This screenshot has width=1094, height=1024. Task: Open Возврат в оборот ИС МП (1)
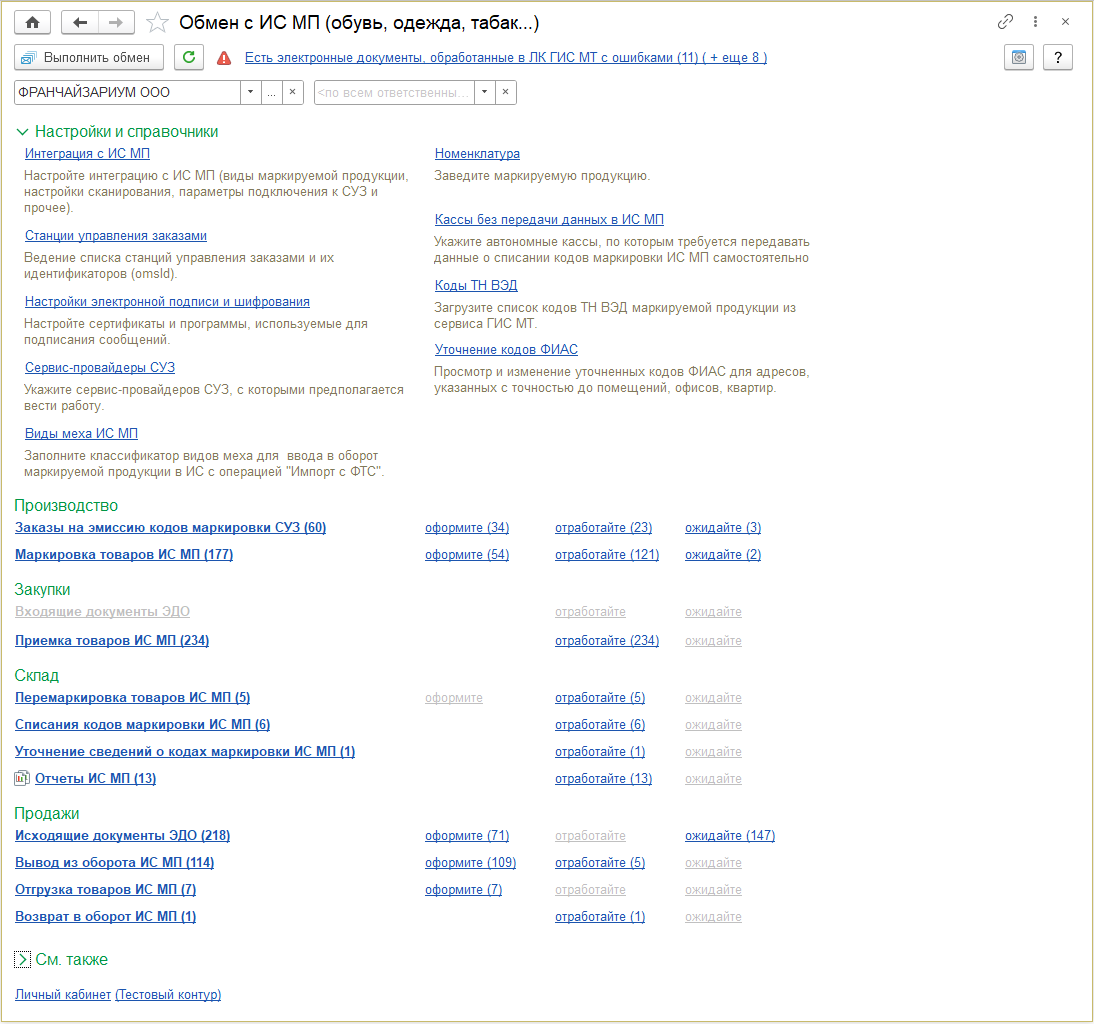105,917
